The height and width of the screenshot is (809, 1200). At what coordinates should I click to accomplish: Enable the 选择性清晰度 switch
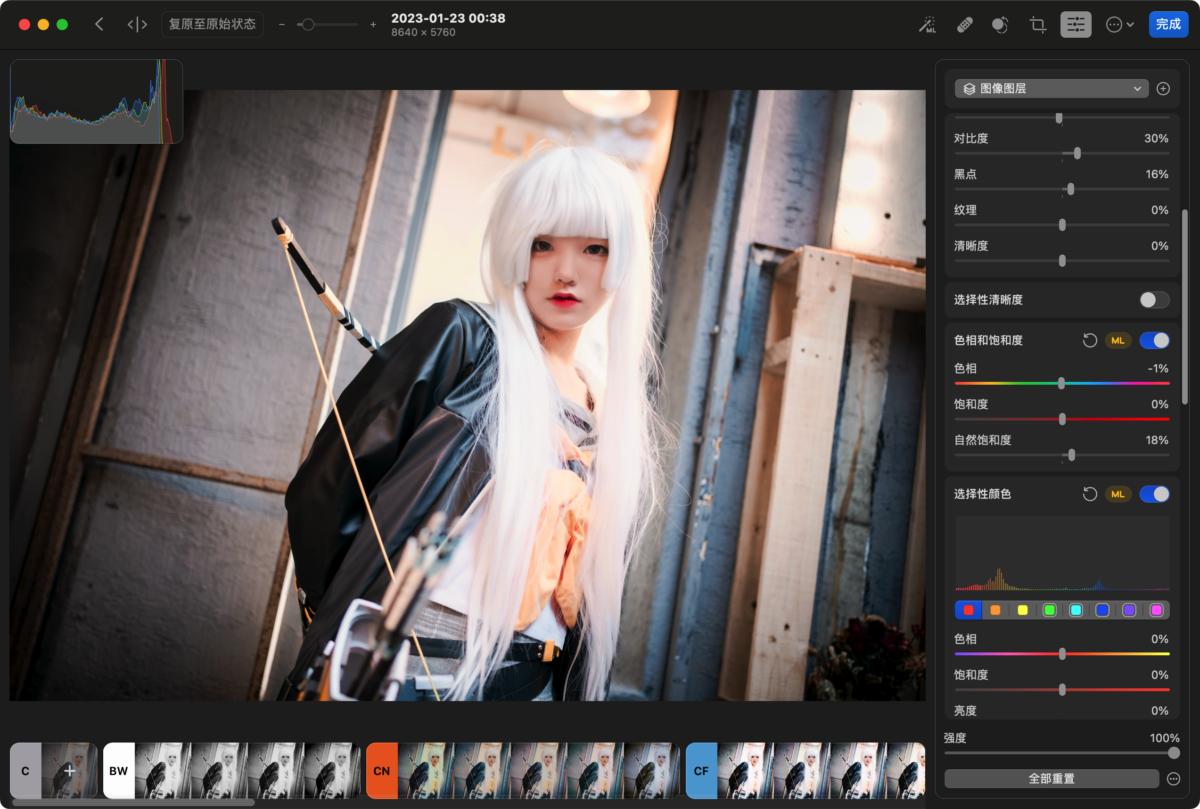coord(1154,299)
